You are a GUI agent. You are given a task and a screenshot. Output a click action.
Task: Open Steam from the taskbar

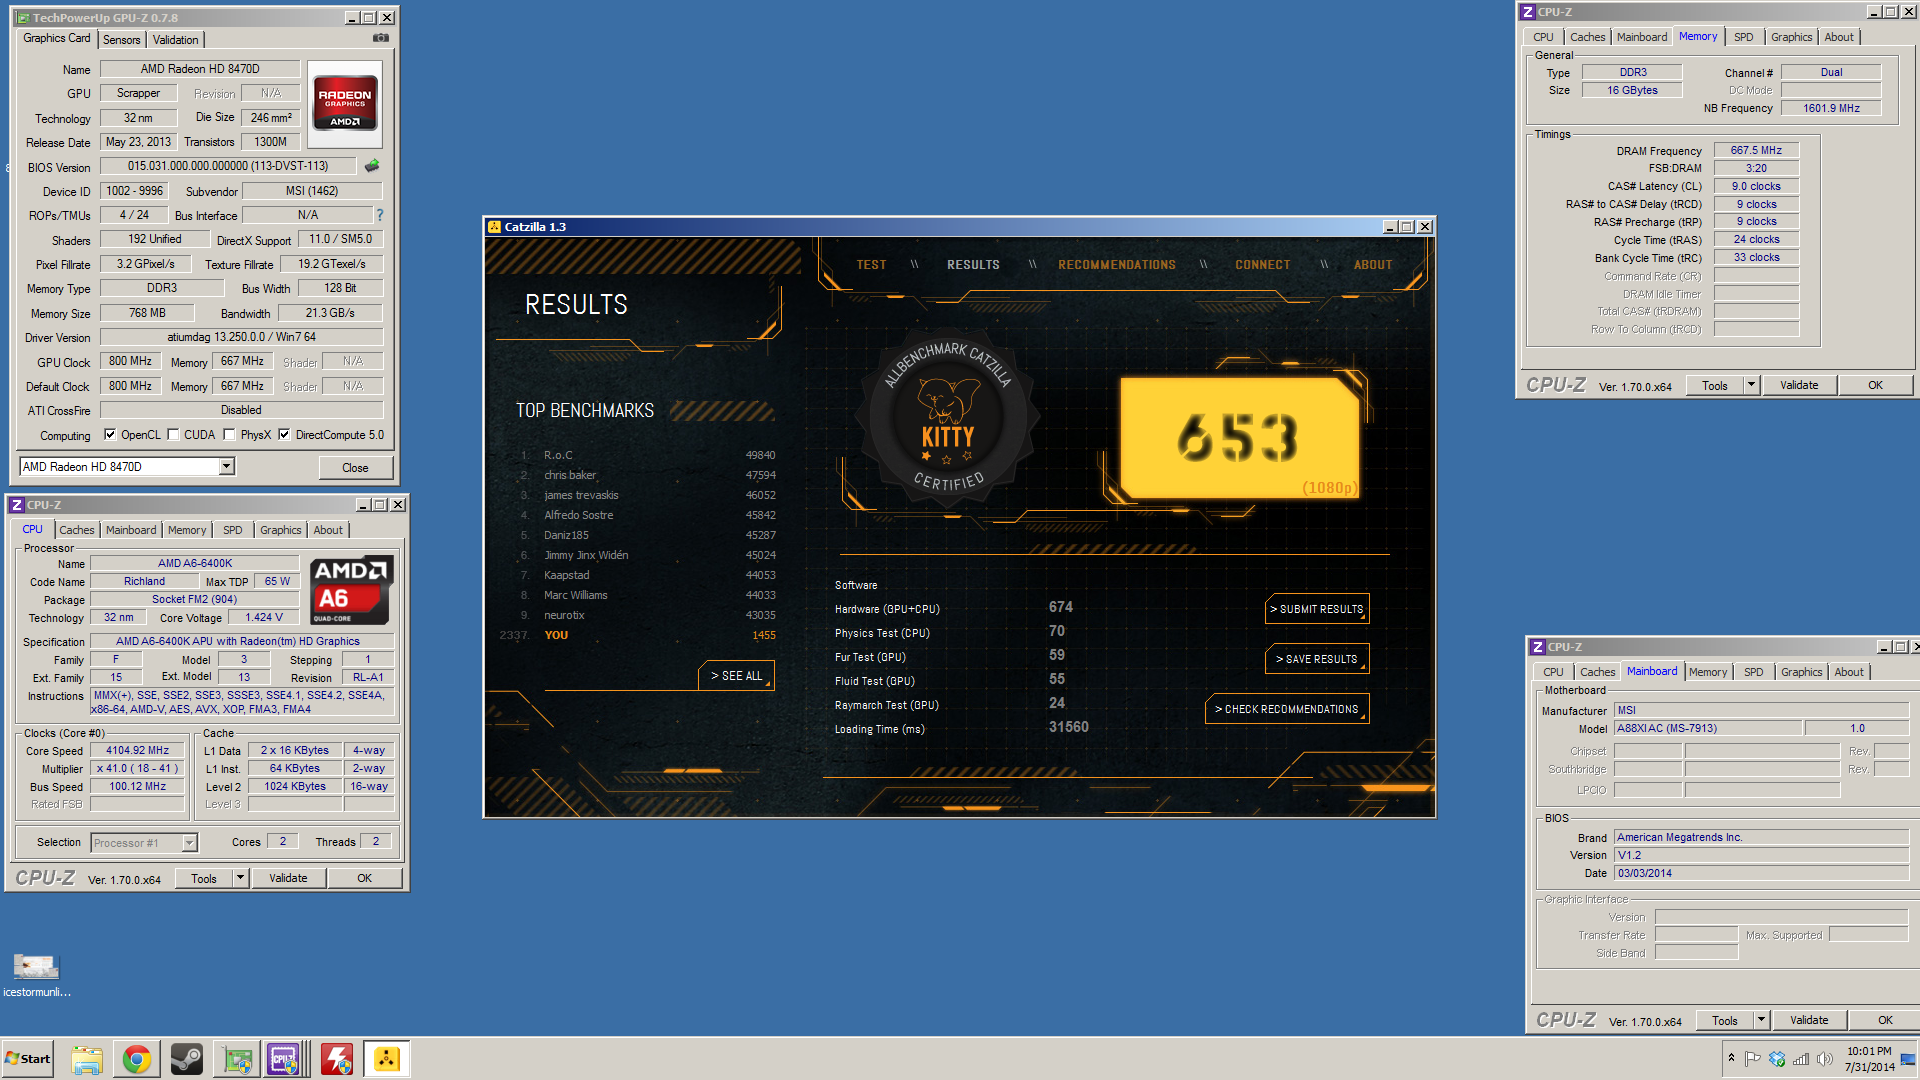coord(187,1059)
